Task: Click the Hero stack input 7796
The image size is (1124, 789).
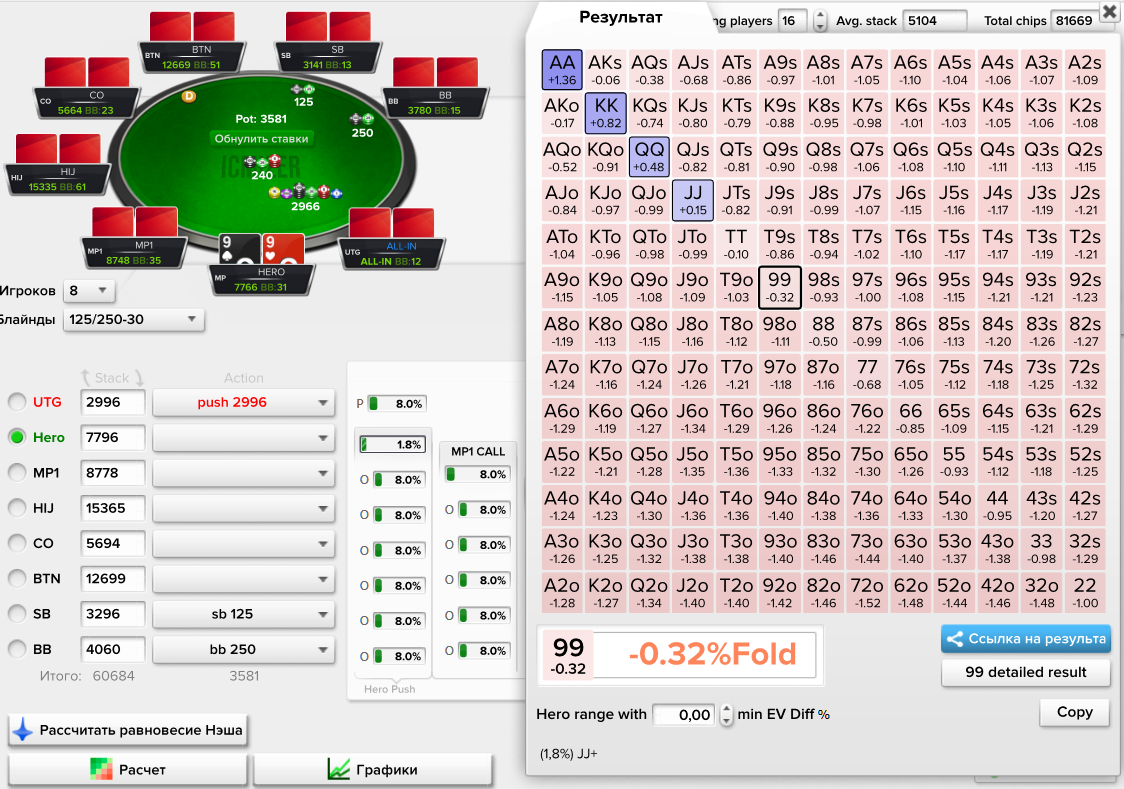Action: (113, 437)
